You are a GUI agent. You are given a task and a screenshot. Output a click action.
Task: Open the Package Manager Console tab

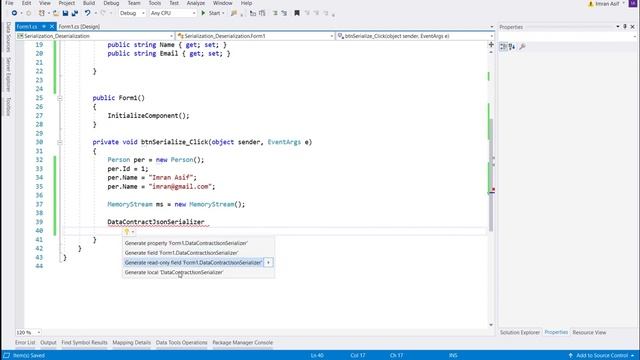(x=242, y=342)
